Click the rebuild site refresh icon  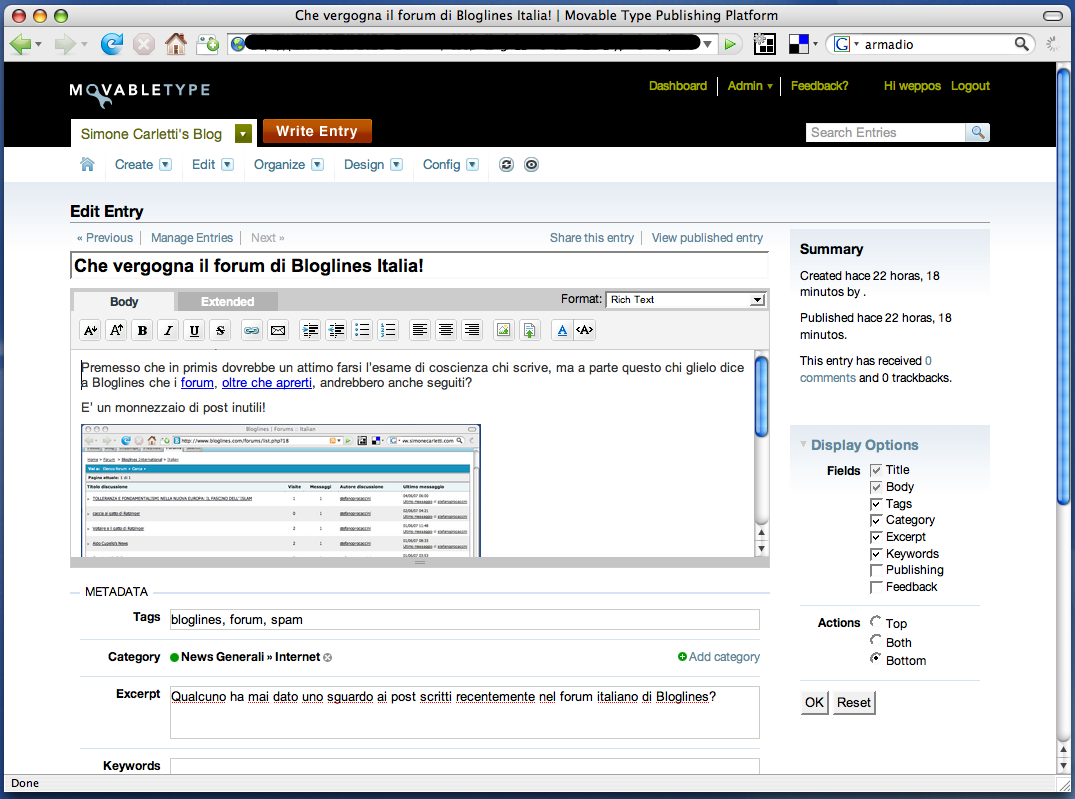point(506,165)
